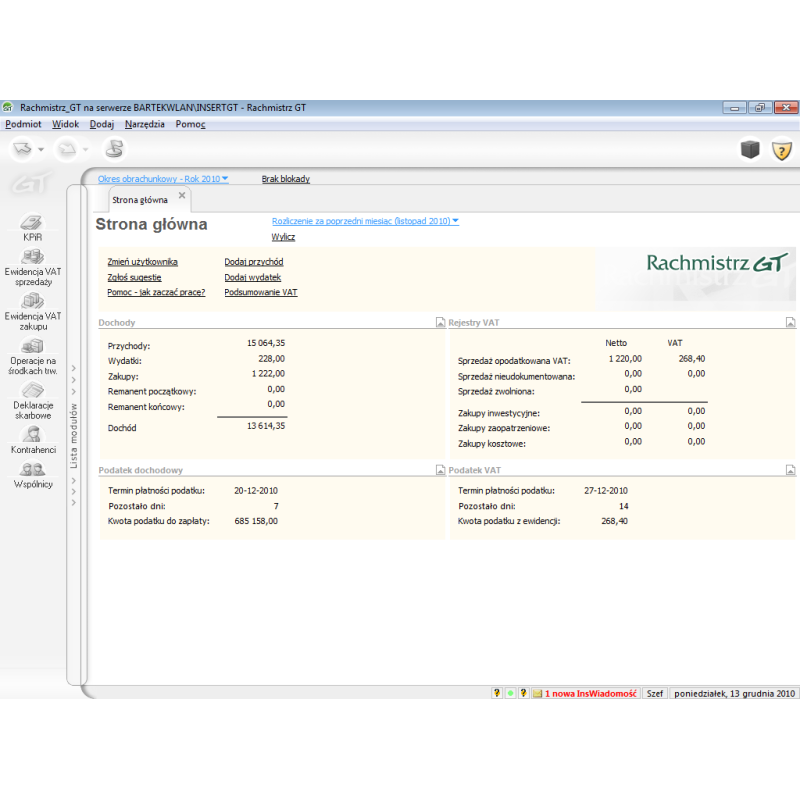Screen dimensions: 800x800
Task: Open Ewidencja VAT zakupu module
Action: click(32, 308)
